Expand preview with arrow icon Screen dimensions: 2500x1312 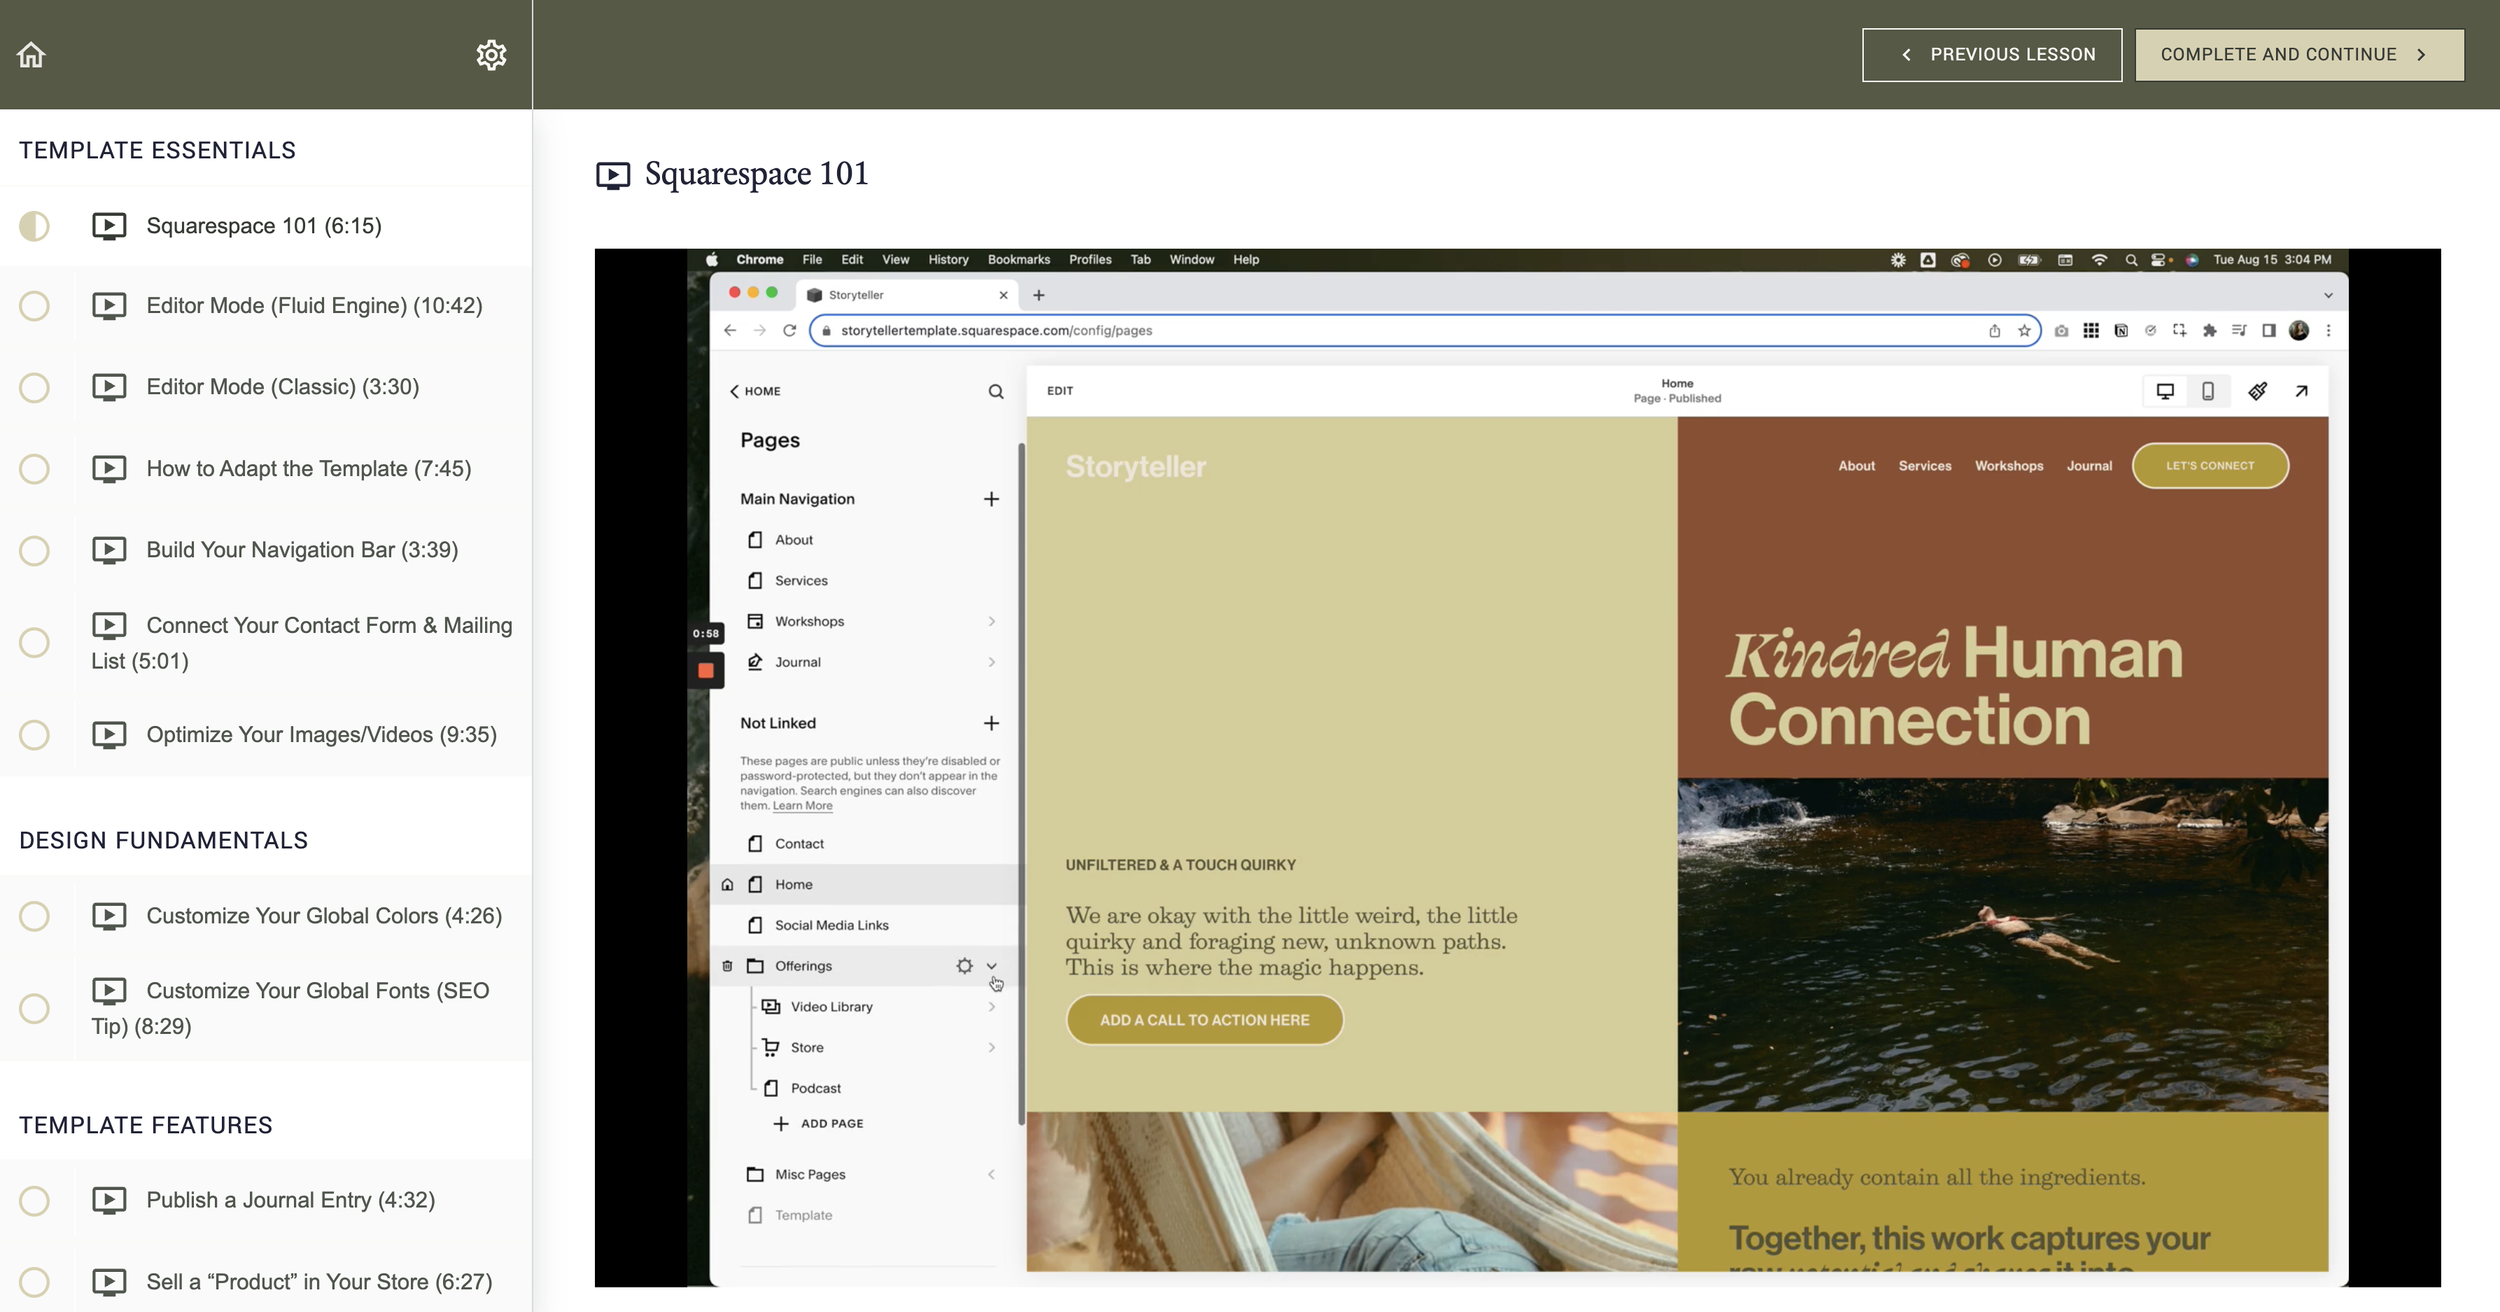pyautogui.click(x=2301, y=391)
